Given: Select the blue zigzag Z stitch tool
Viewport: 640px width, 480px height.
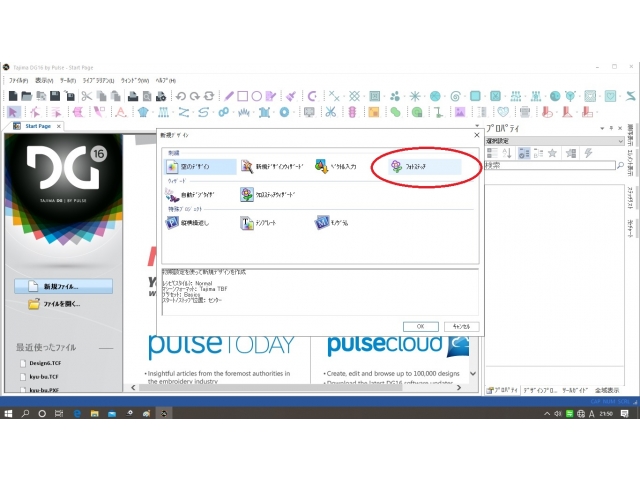Looking at the screenshot, I should click(184, 111).
